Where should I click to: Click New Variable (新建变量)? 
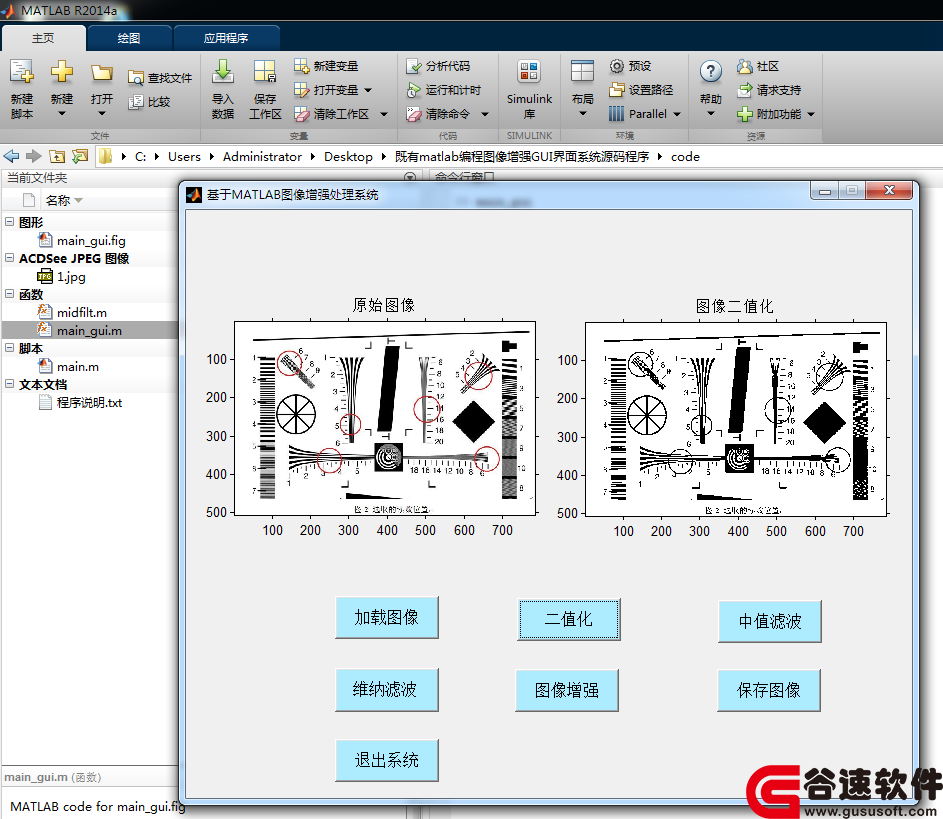[326, 66]
